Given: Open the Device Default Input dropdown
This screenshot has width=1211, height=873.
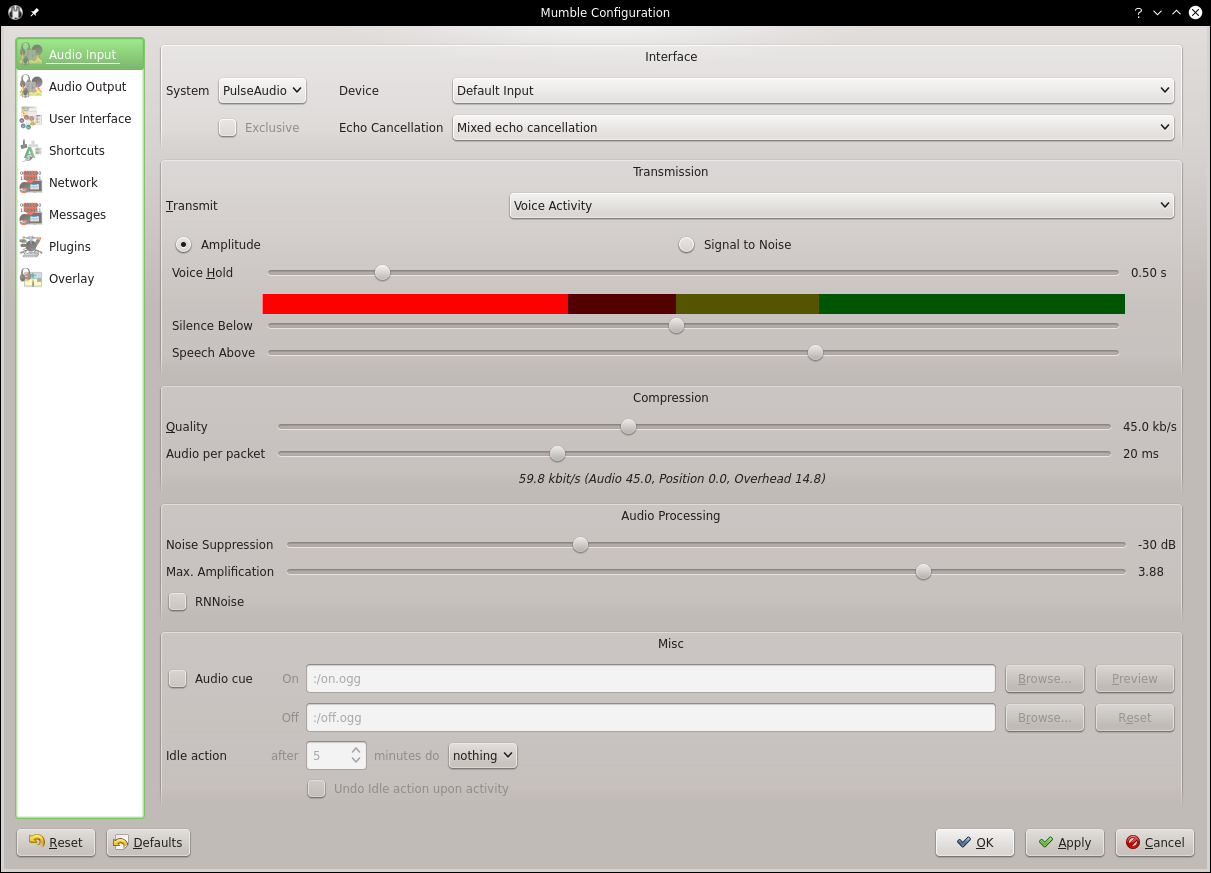Looking at the screenshot, I should (x=813, y=91).
